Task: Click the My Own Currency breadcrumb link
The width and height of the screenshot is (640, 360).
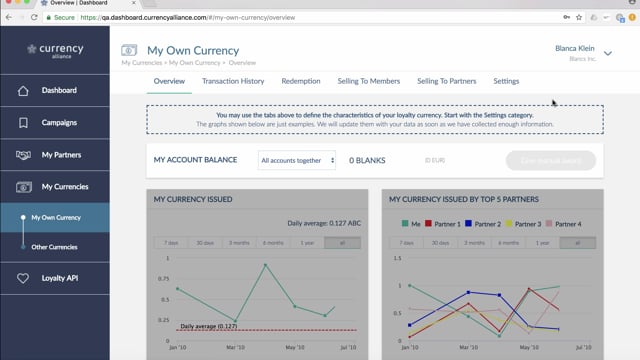Action: (194, 63)
